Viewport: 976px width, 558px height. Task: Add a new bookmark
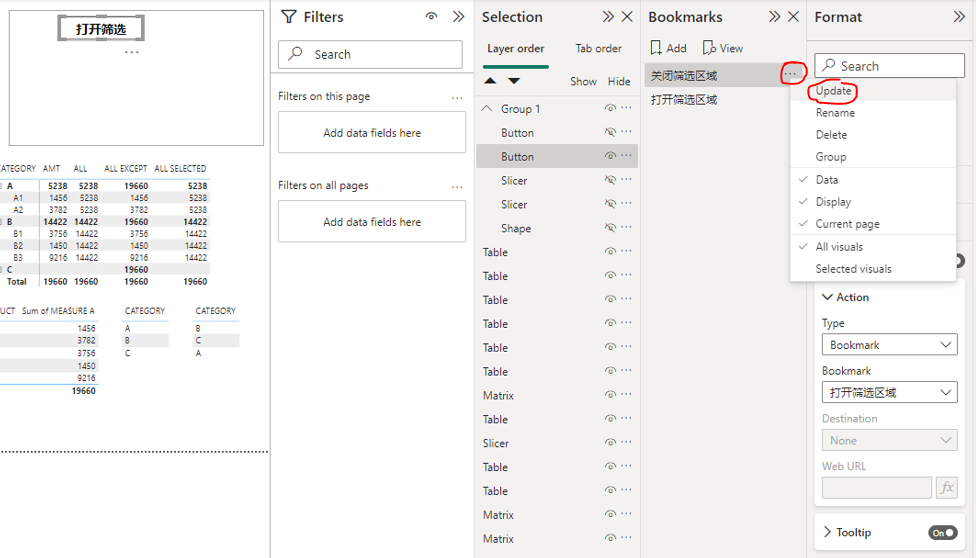[x=668, y=48]
